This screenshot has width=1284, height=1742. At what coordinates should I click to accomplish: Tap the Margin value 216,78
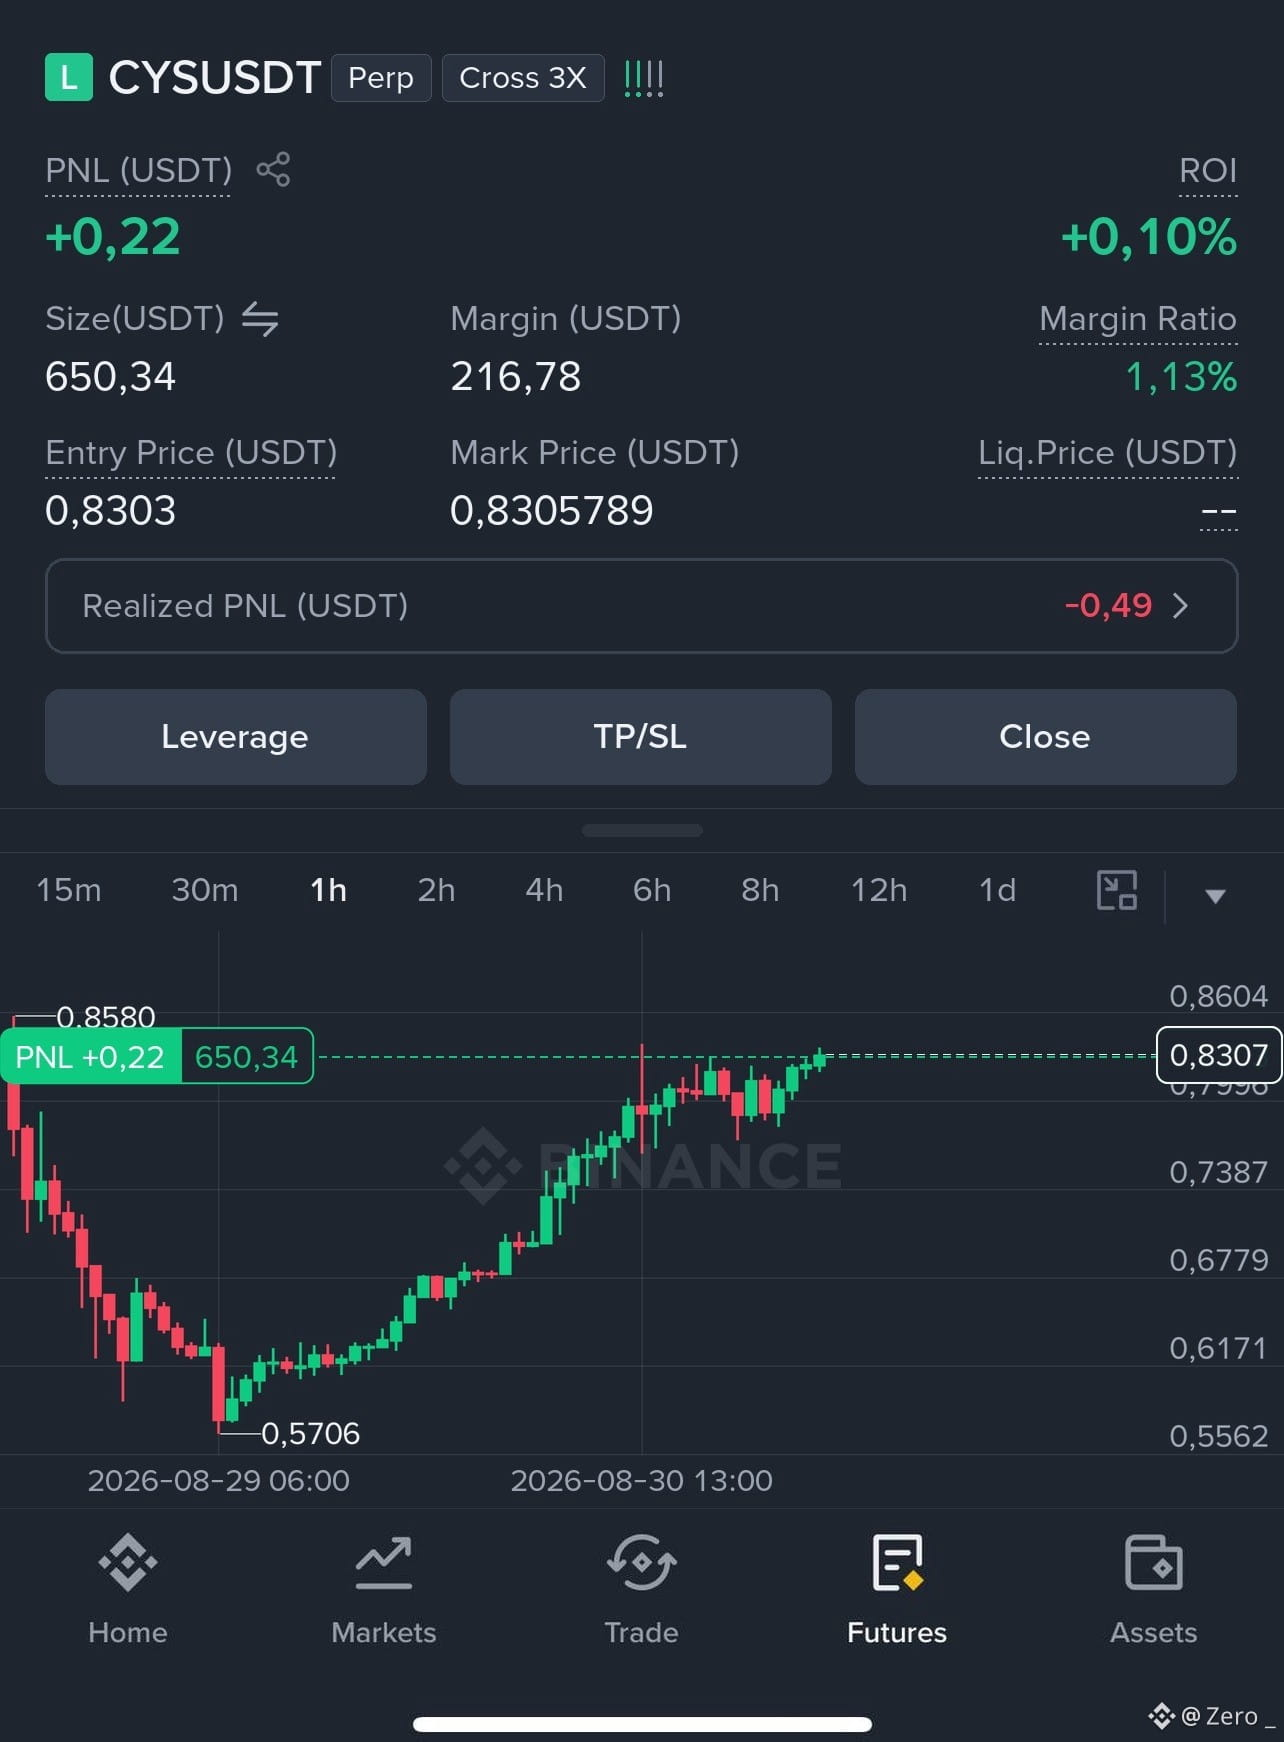click(x=516, y=377)
